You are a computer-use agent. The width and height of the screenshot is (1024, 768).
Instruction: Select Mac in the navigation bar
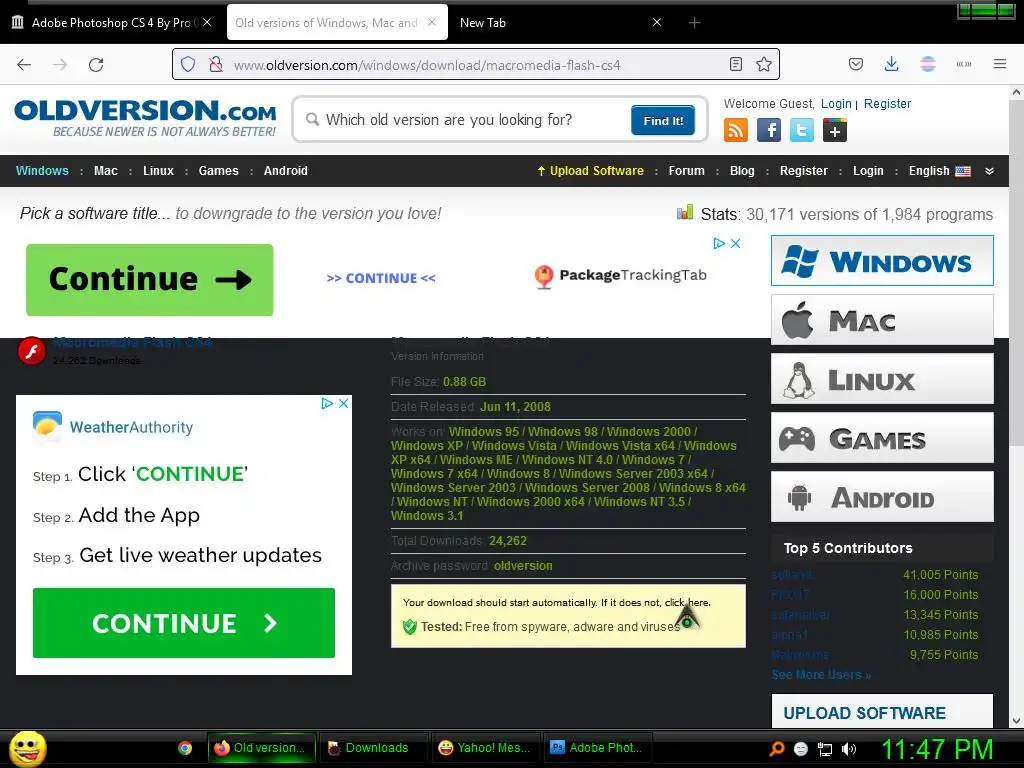point(106,171)
